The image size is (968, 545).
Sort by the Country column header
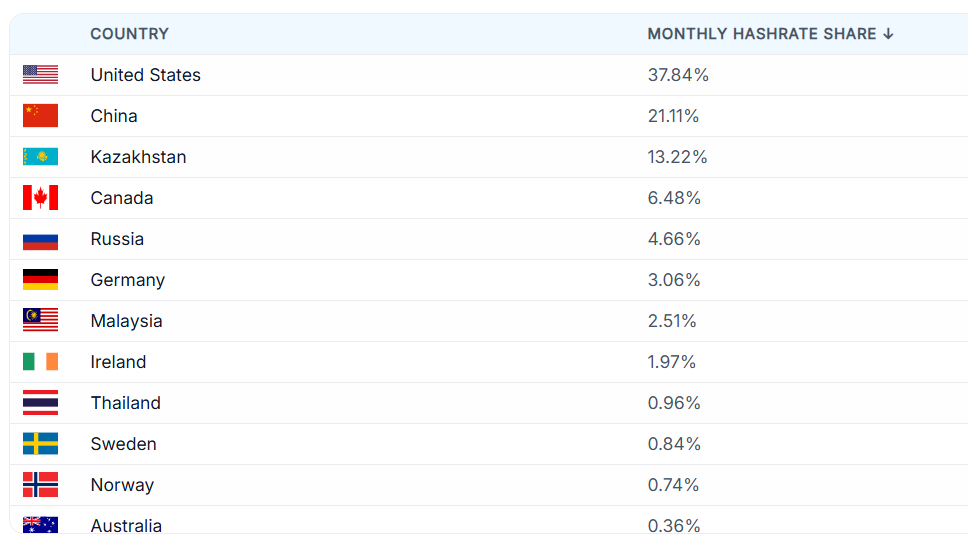click(x=129, y=34)
